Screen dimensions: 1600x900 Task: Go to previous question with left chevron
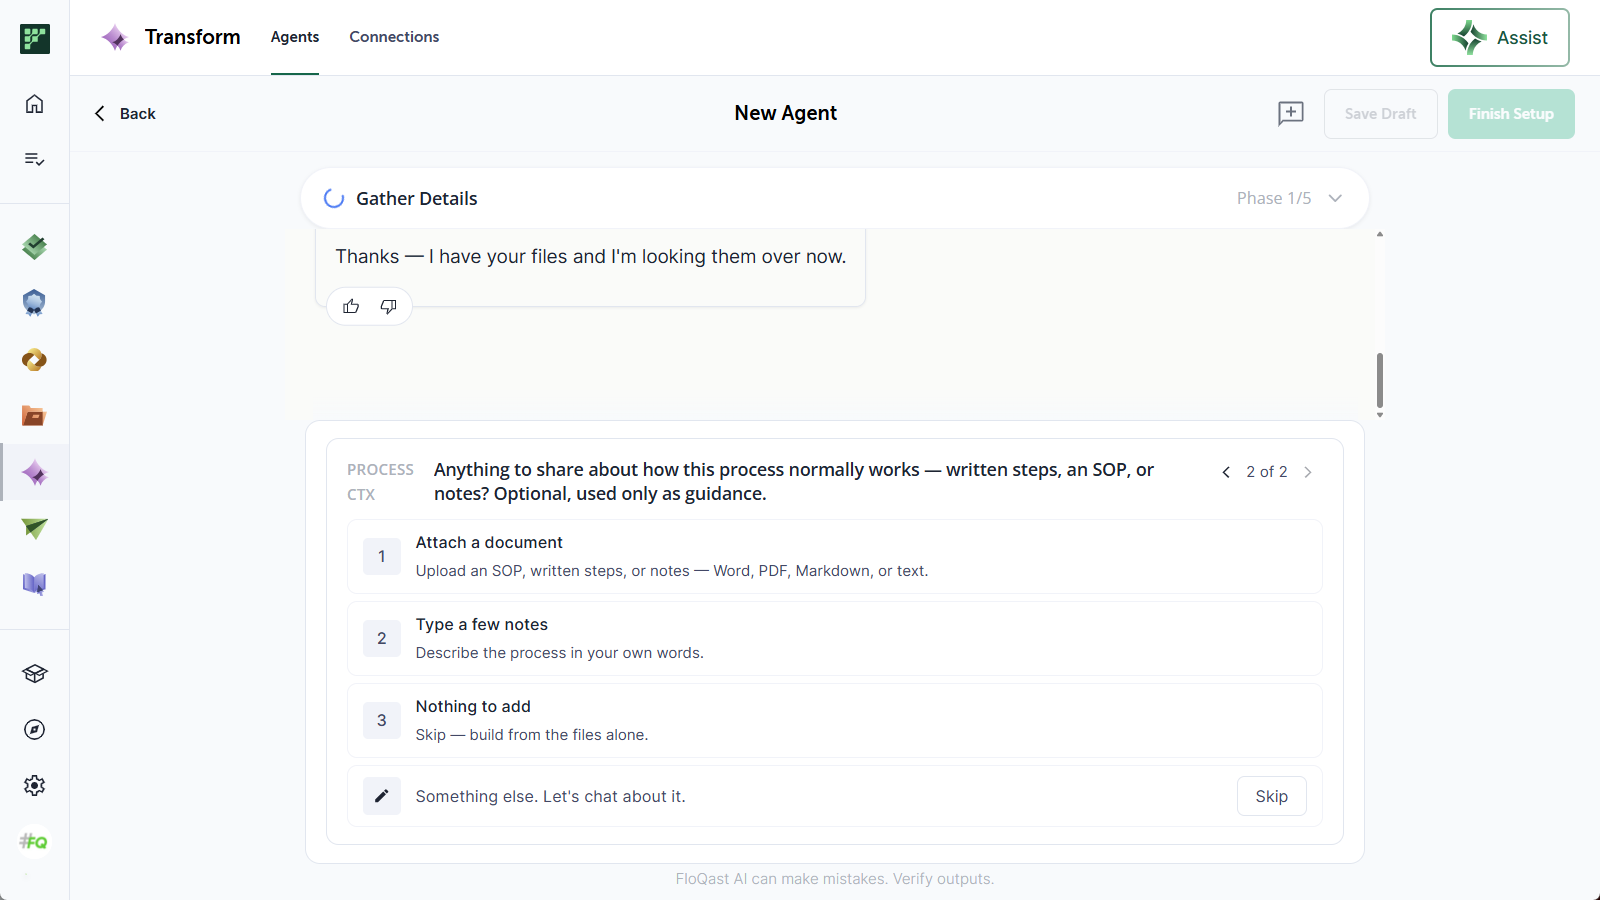pyautogui.click(x=1226, y=472)
